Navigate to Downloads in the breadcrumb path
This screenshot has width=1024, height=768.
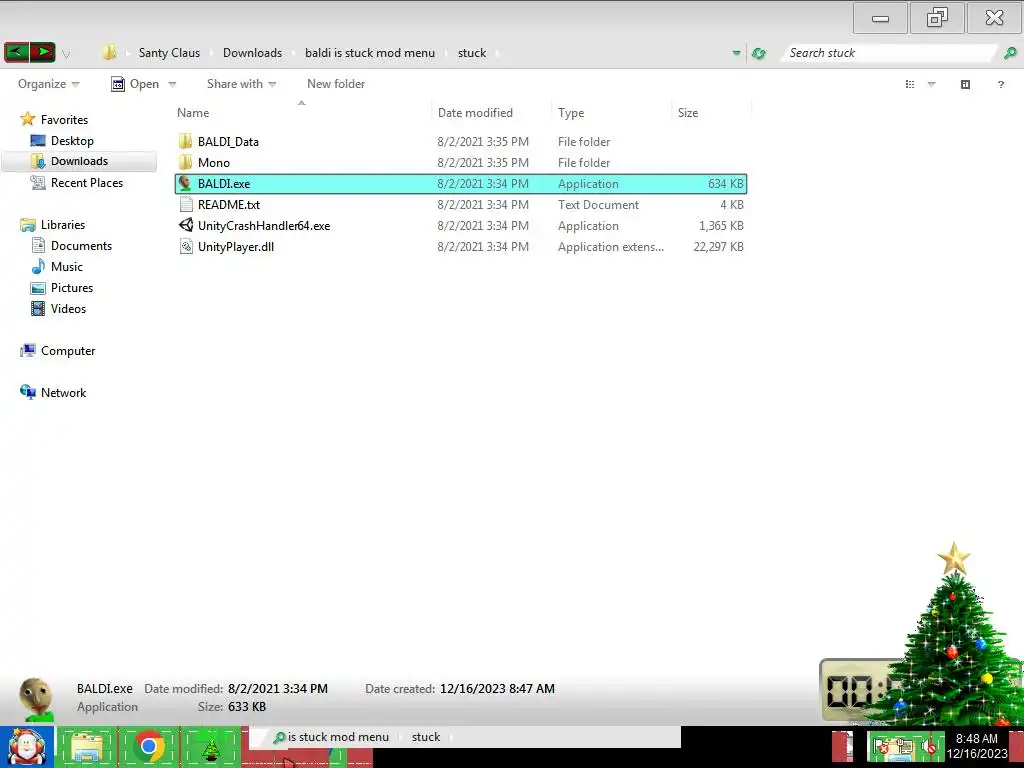click(252, 53)
